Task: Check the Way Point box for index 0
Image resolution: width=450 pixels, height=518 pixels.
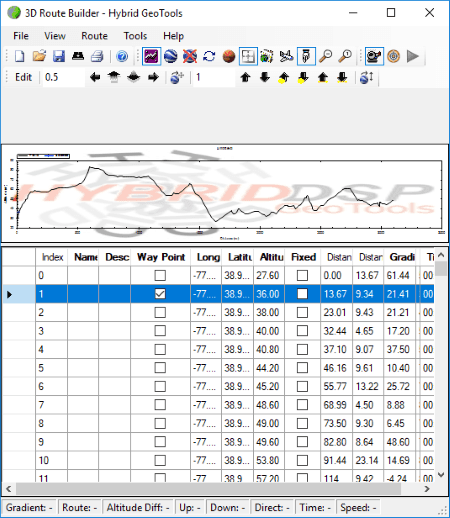Action: pyautogui.click(x=160, y=275)
